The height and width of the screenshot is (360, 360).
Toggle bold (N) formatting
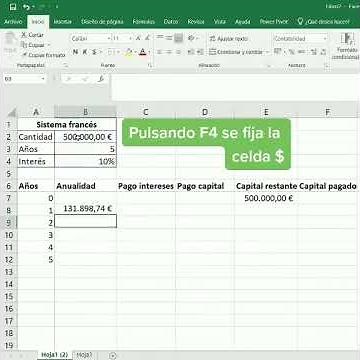point(75,52)
